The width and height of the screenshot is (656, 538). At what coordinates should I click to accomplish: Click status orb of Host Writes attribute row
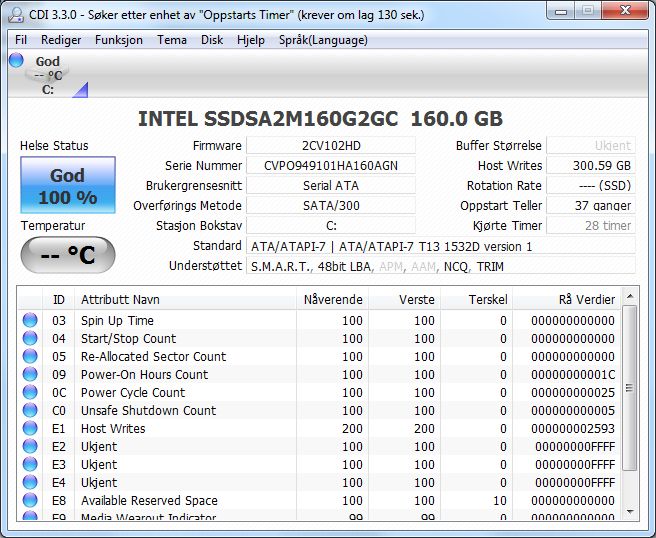(x=30, y=428)
